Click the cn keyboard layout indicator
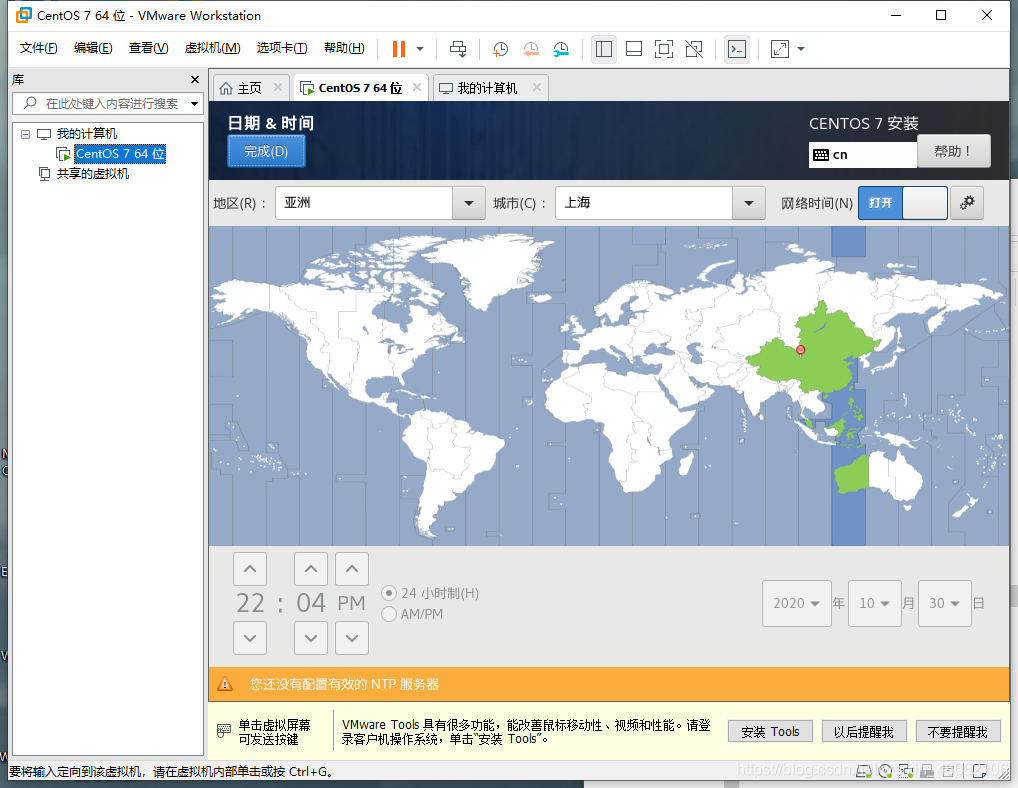This screenshot has height=788, width=1018. [862, 154]
